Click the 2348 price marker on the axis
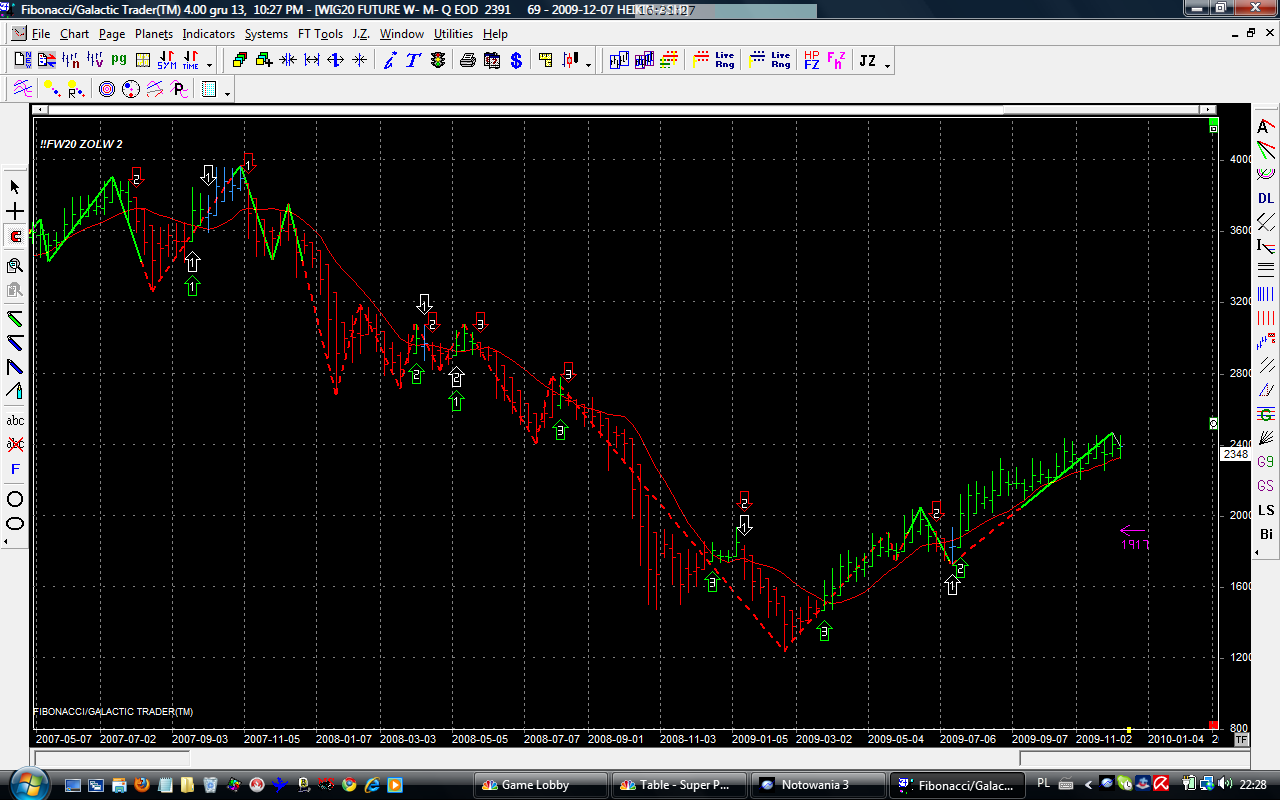The width and height of the screenshot is (1280, 800). pos(1235,455)
